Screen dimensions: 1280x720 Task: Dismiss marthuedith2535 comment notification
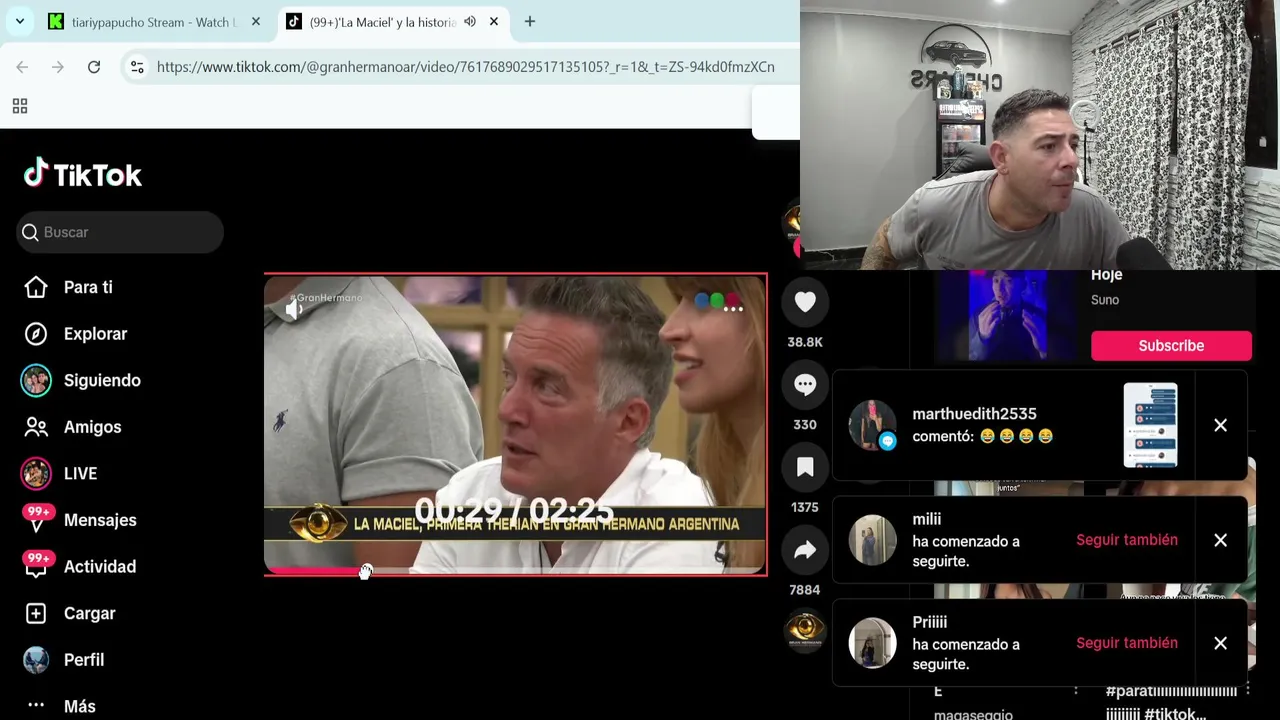[1220, 426]
